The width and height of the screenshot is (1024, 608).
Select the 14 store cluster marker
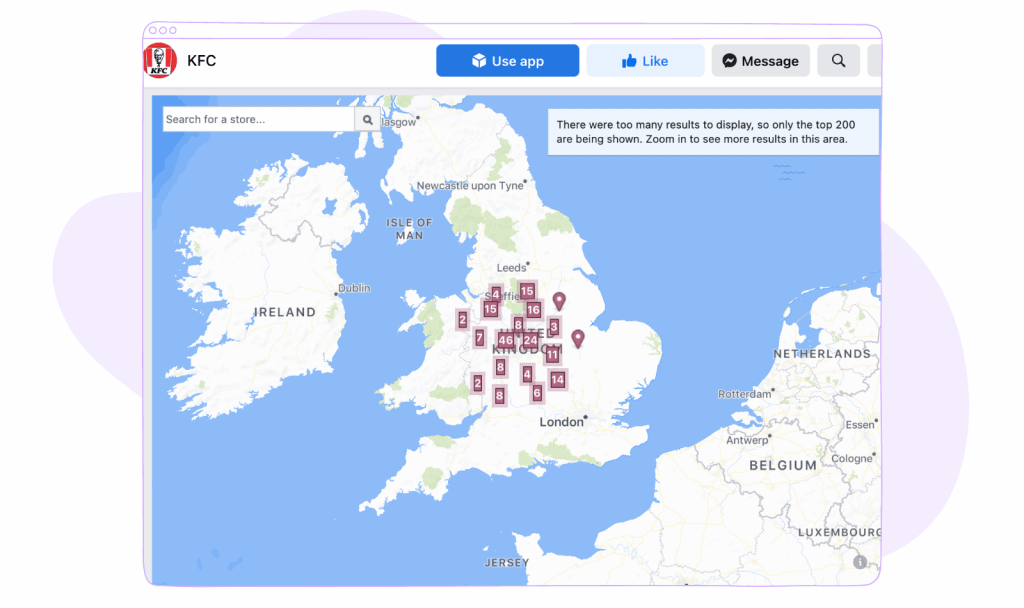pyautogui.click(x=557, y=379)
